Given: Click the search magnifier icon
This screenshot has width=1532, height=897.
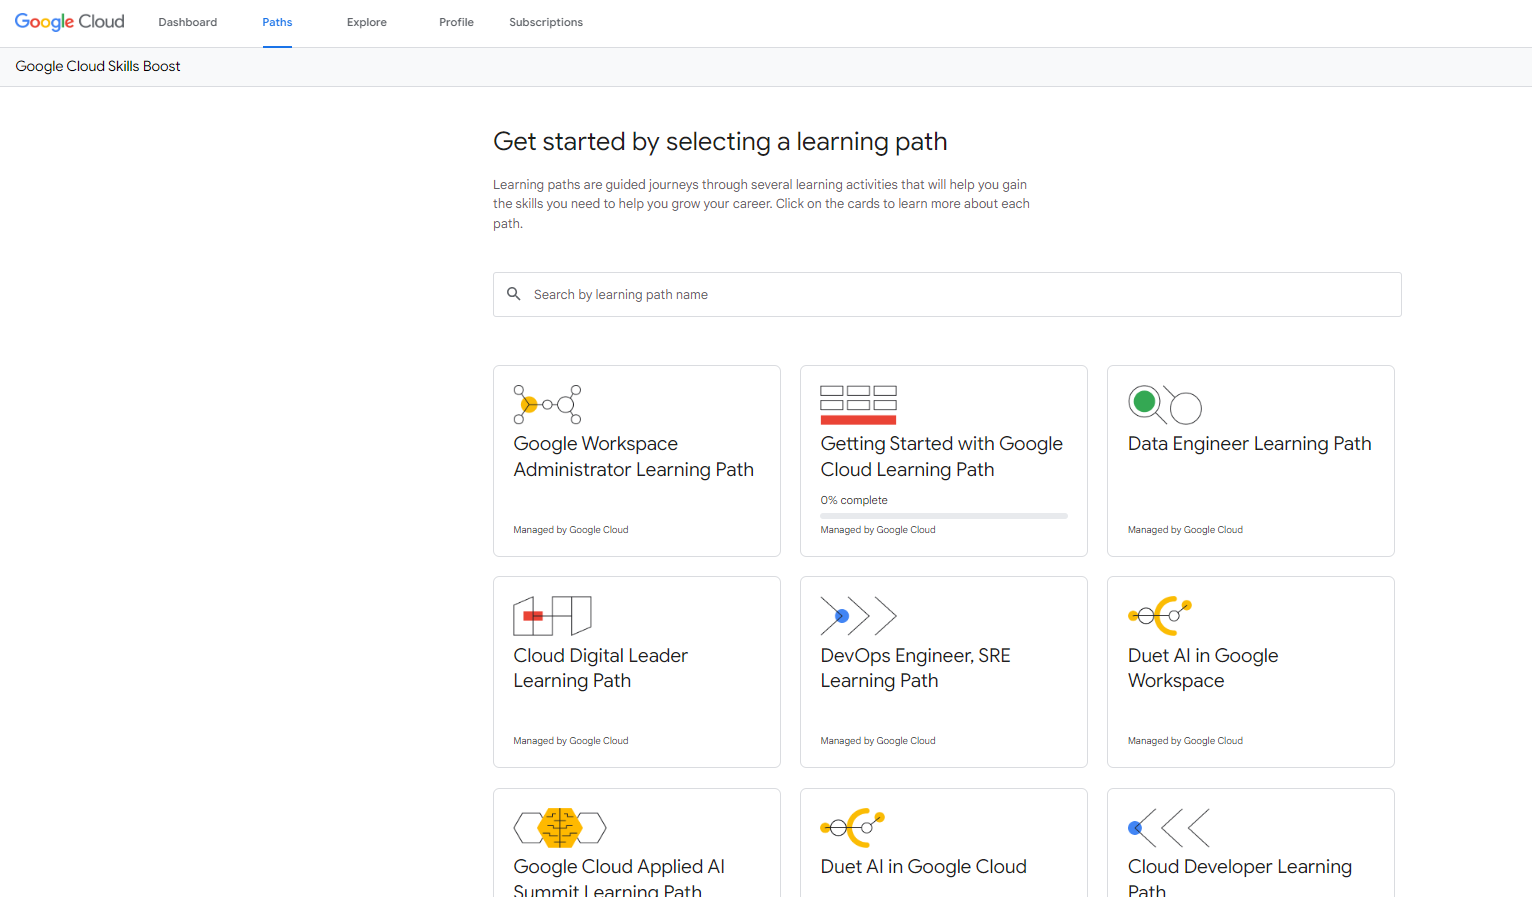Looking at the screenshot, I should coord(514,294).
